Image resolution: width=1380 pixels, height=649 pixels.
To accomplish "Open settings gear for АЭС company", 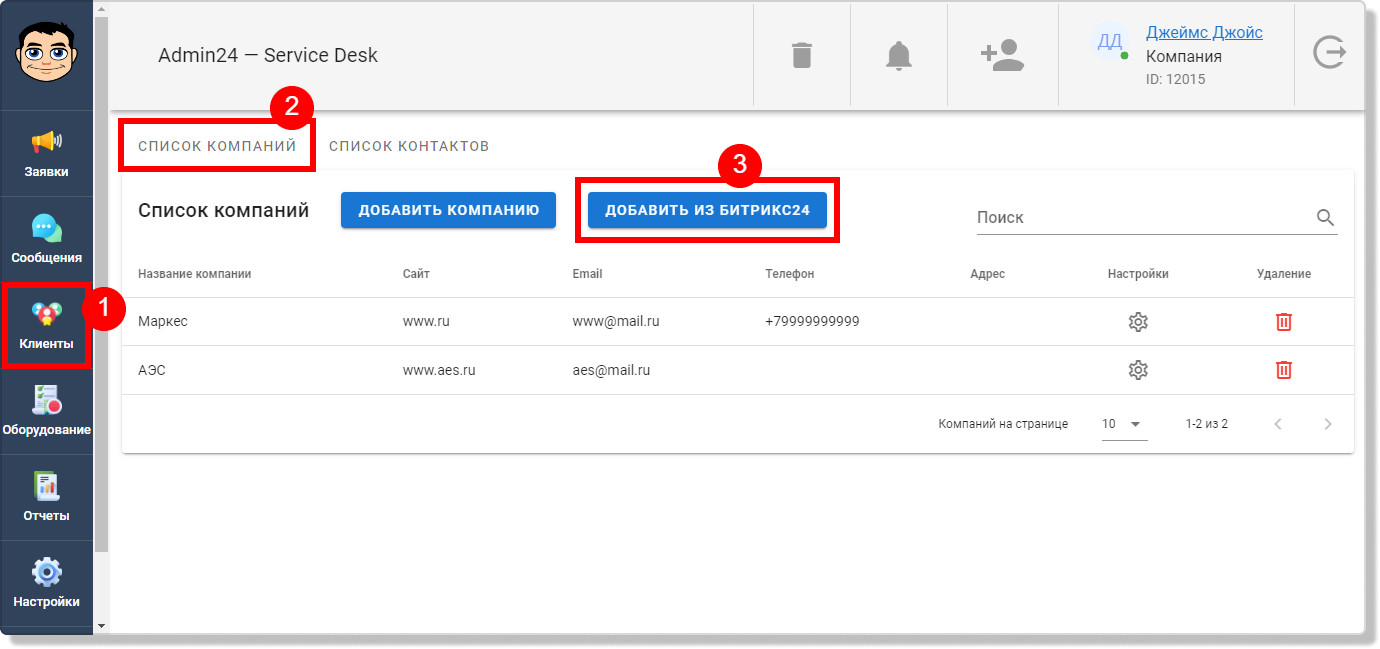I will [1138, 370].
